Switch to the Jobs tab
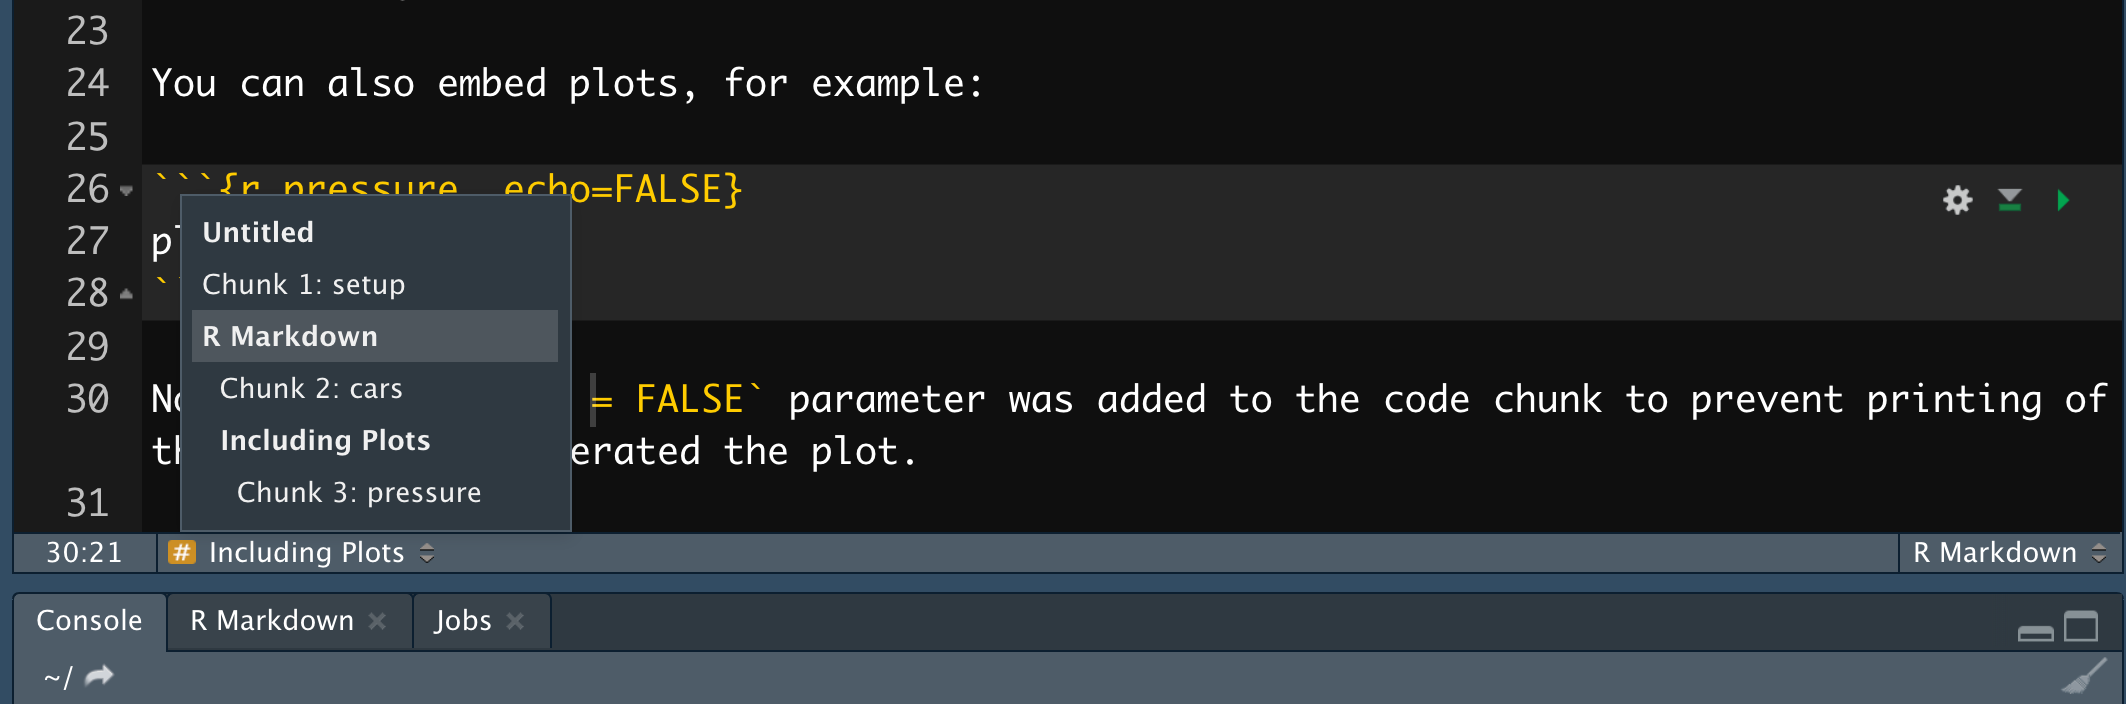Screen dimensions: 2126x704 coord(462,621)
